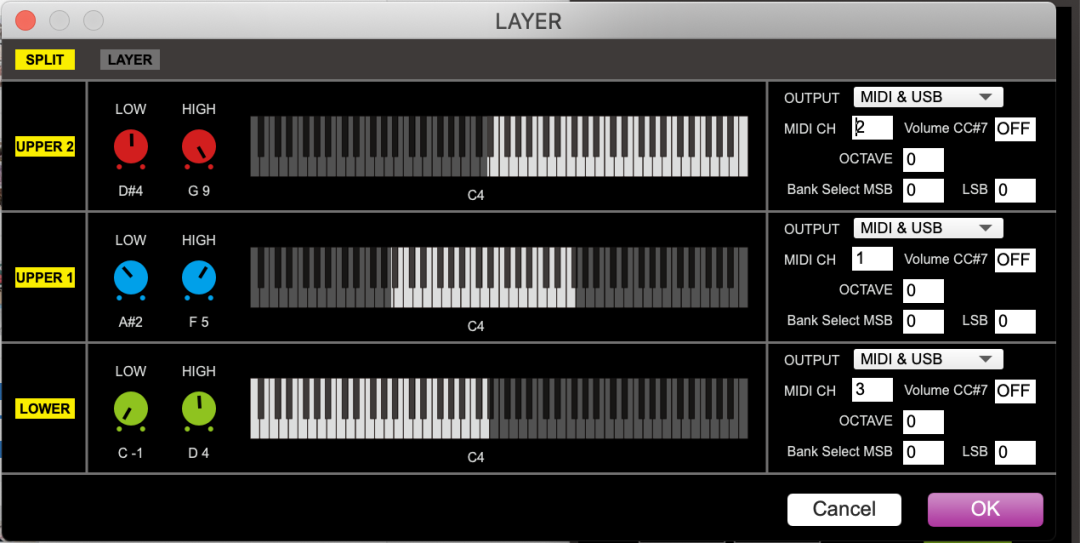Click the green LOWER LOW knob
Screen dimensions: 1080x543
pyautogui.click(x=130, y=409)
